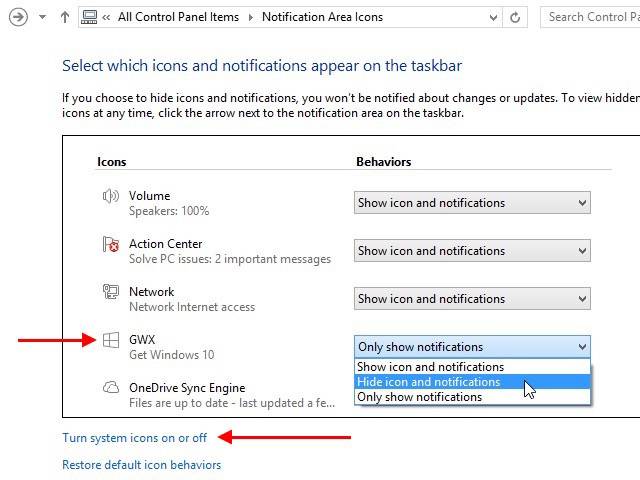Image resolution: width=640 pixels, height=480 pixels.
Task: Refresh the Control Panel page
Action: [515, 17]
